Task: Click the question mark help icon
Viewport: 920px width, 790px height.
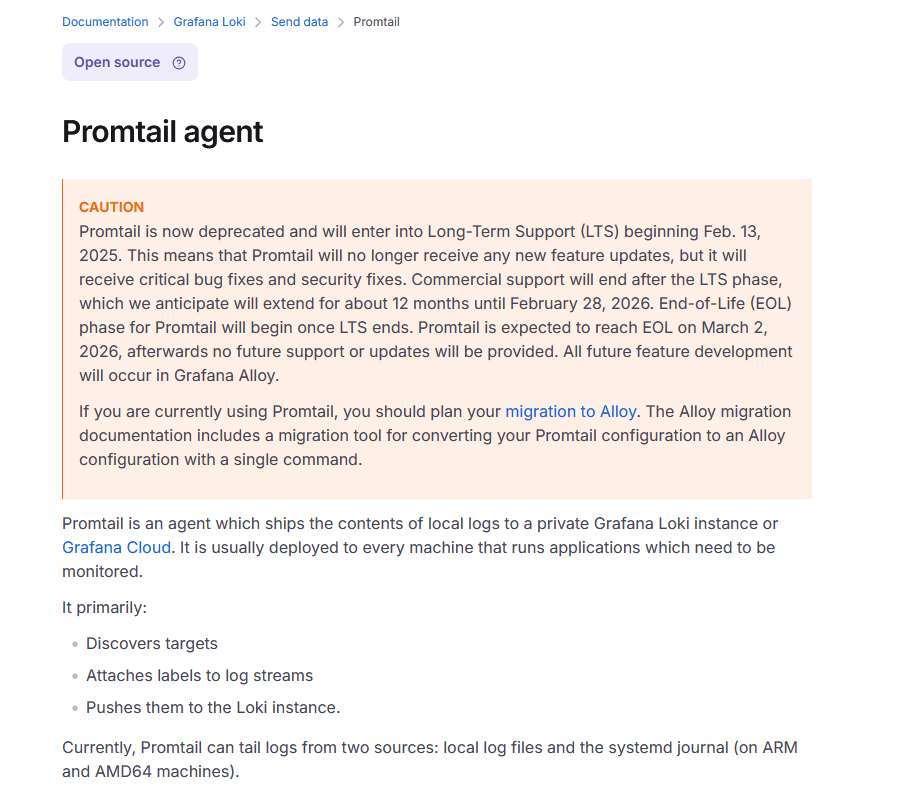Action: [179, 62]
